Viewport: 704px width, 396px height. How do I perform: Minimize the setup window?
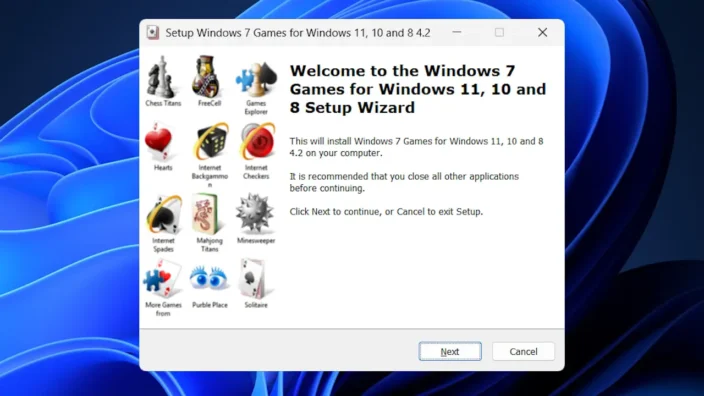pos(457,32)
